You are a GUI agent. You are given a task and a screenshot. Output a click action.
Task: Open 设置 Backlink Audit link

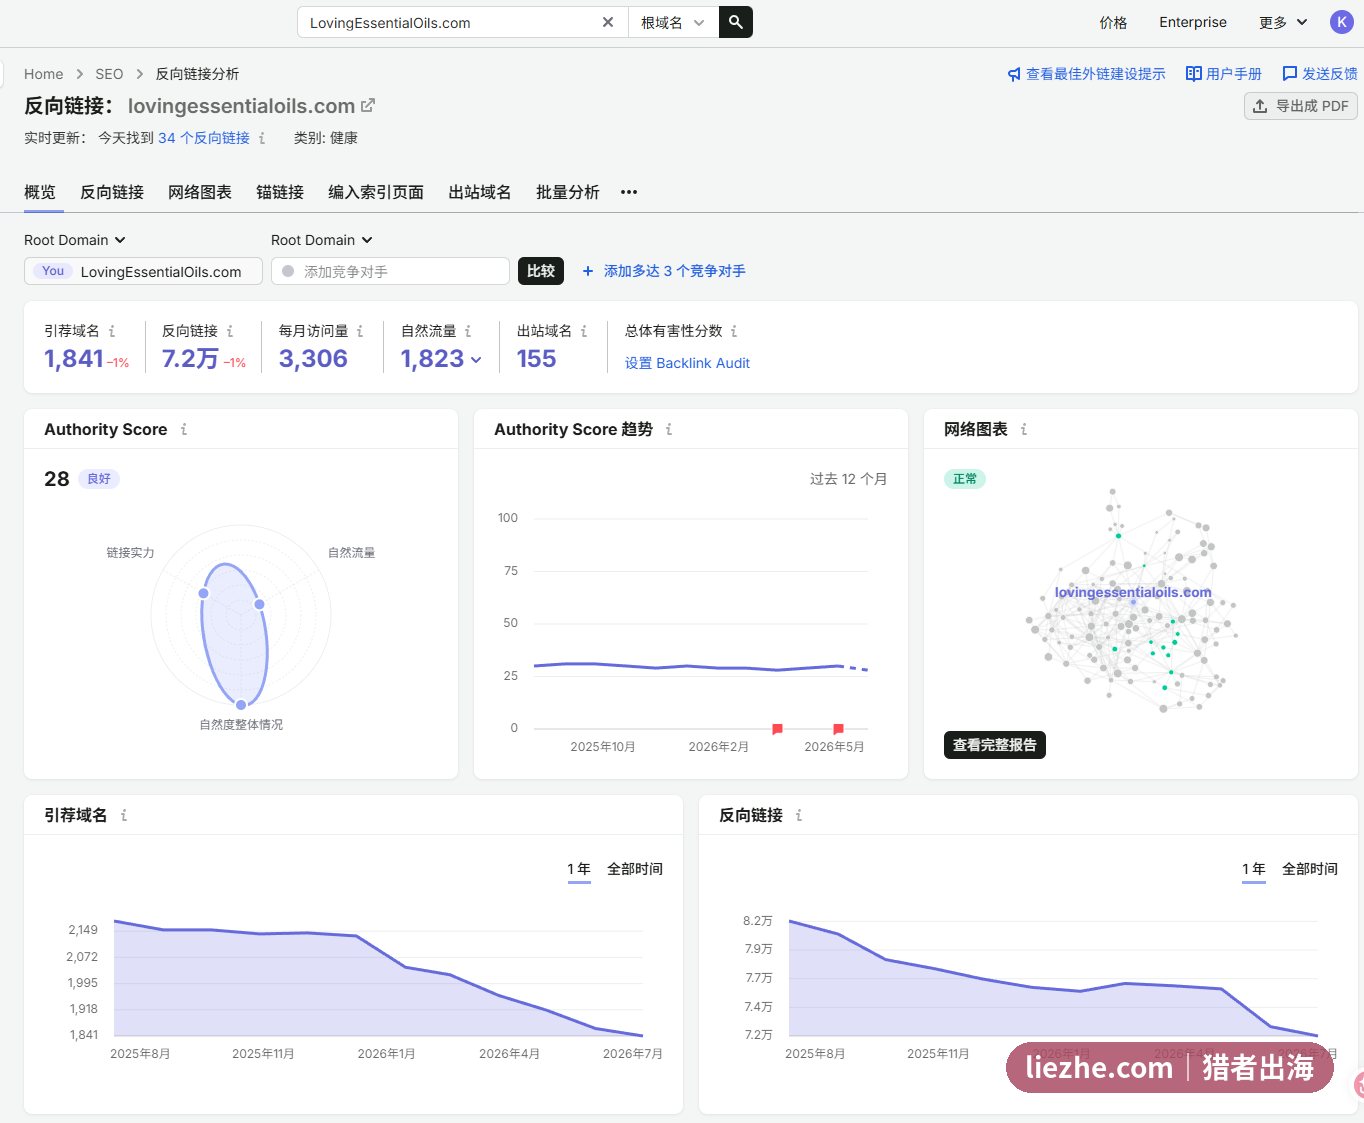pos(687,363)
